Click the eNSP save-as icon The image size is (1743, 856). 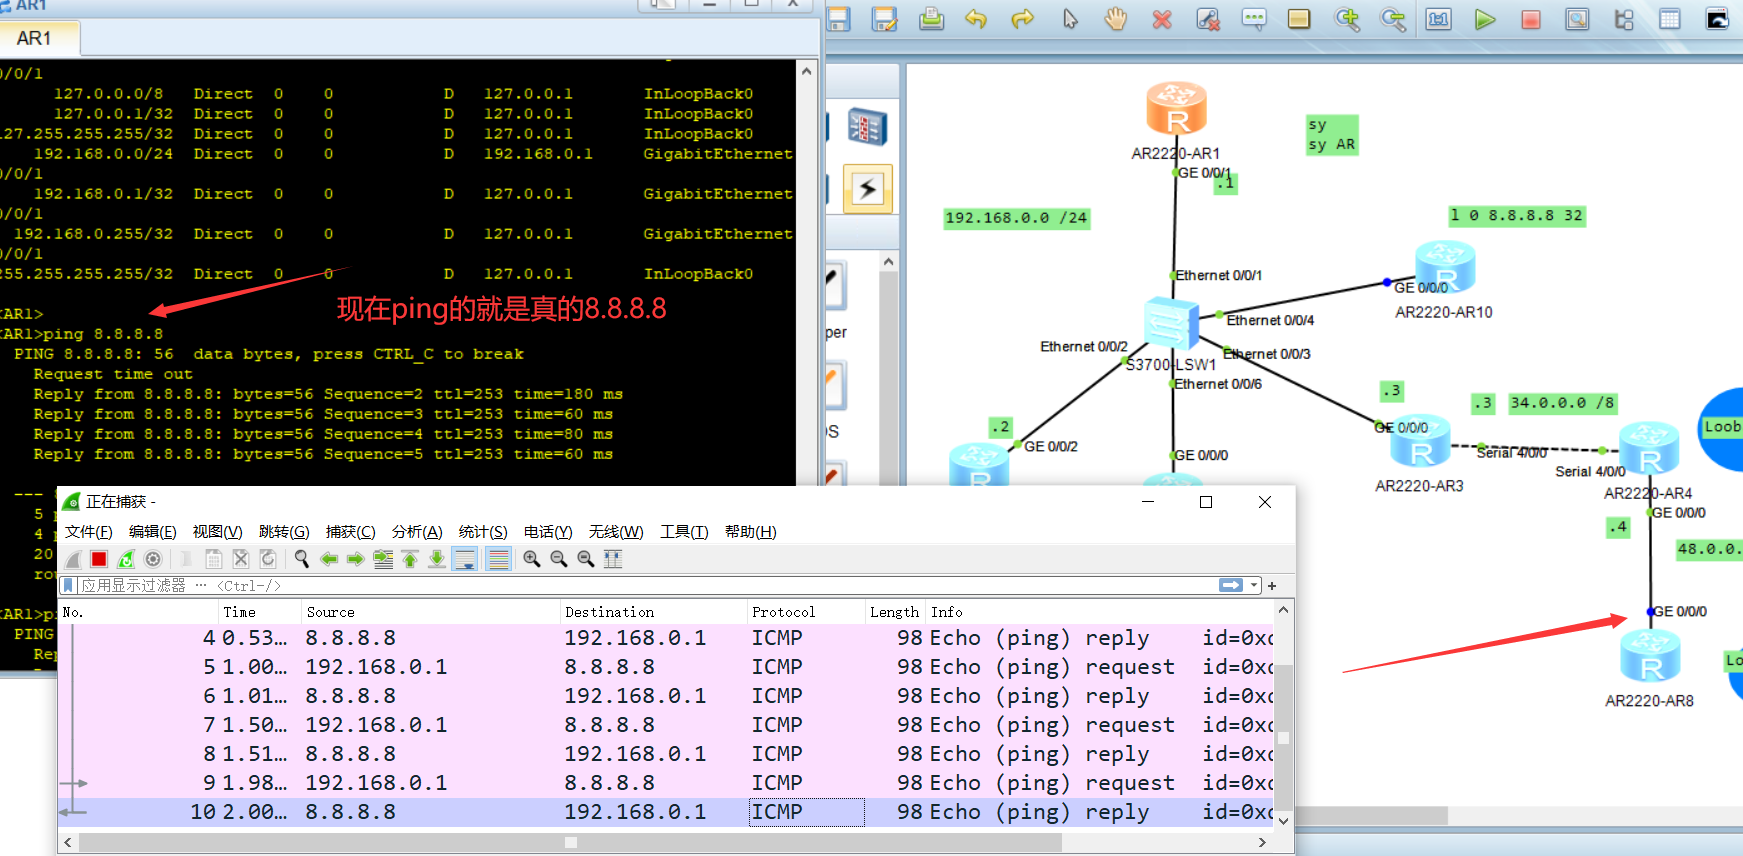click(x=884, y=18)
